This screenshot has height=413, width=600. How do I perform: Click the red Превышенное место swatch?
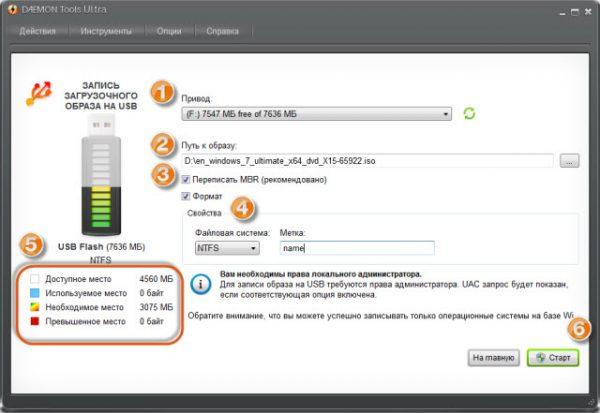pos(34,321)
